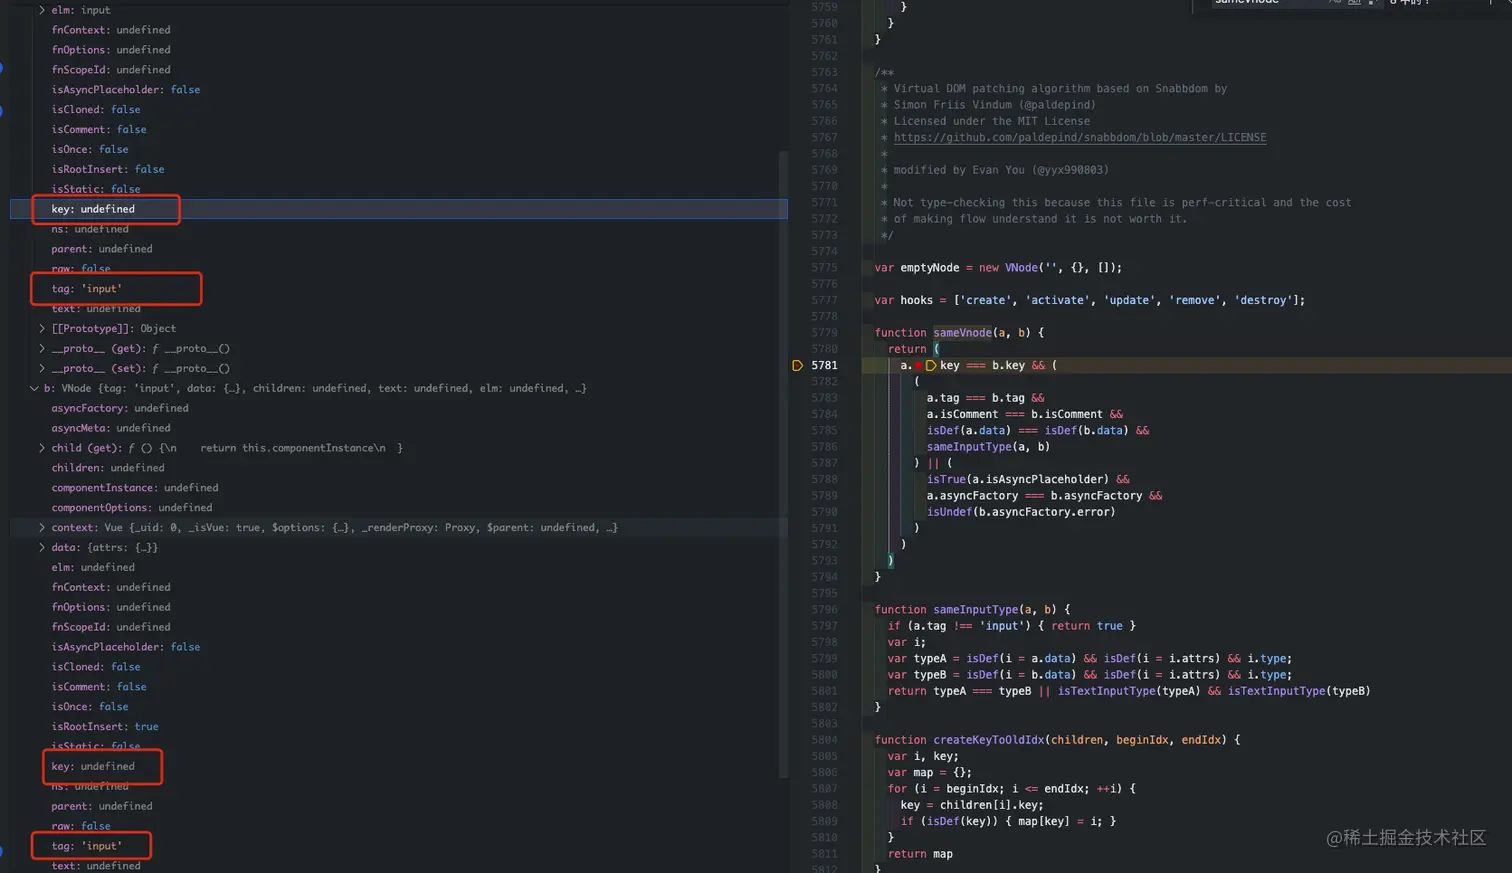This screenshot has width=1512, height=873.
Task: Click 'function createKeyToOldIdx' declaration
Action: [x=1057, y=740]
